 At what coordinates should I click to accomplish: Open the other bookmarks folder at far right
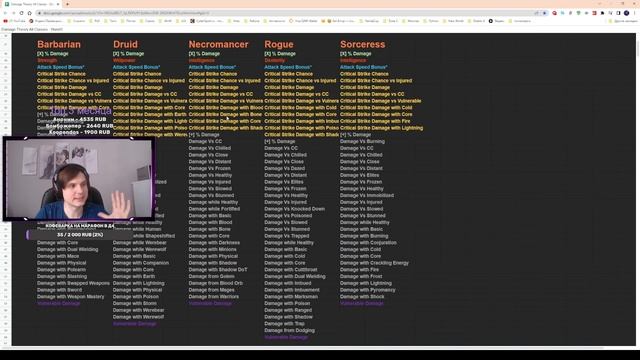(x=622, y=21)
